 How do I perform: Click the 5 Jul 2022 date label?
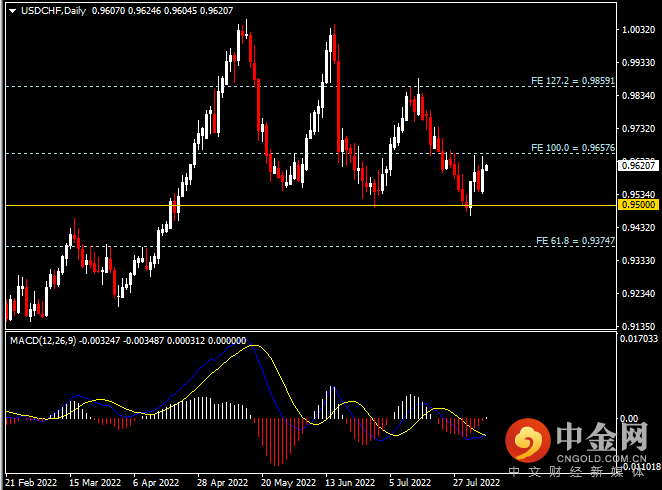point(410,482)
